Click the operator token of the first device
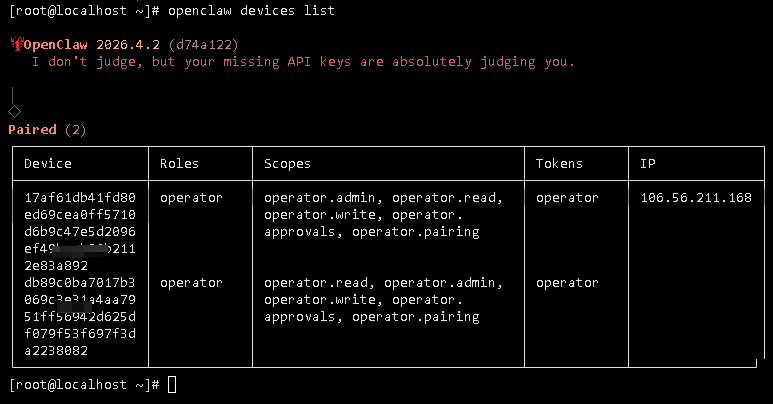This screenshot has height=404, width=773. [x=567, y=198]
